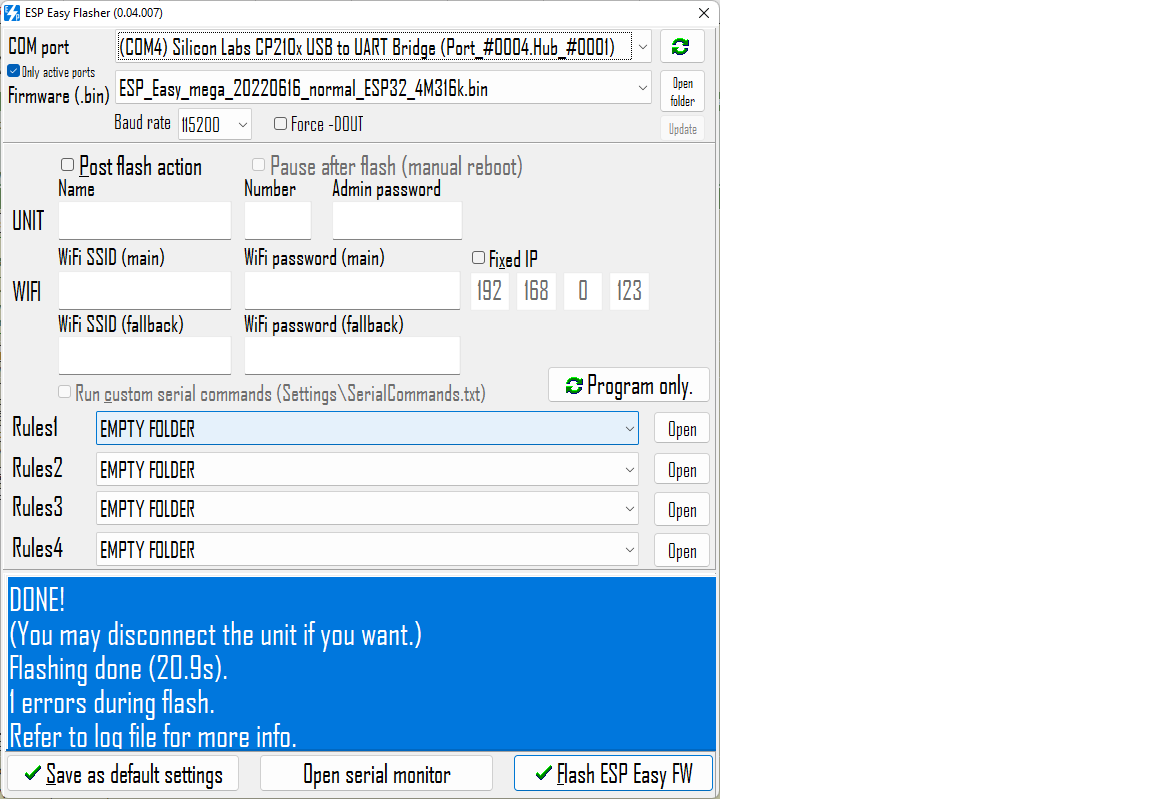
Task: Click the IP octet field showing 192
Action: pos(489,291)
